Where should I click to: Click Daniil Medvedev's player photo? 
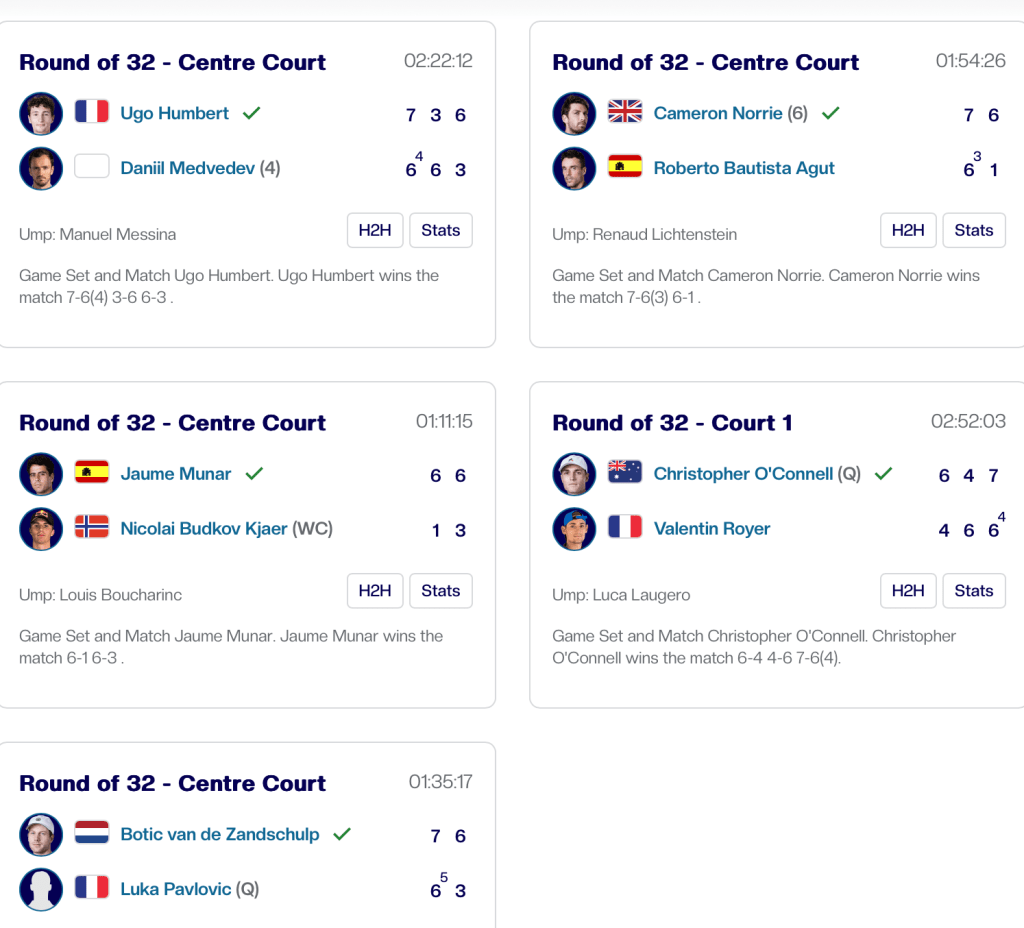click(x=41, y=167)
